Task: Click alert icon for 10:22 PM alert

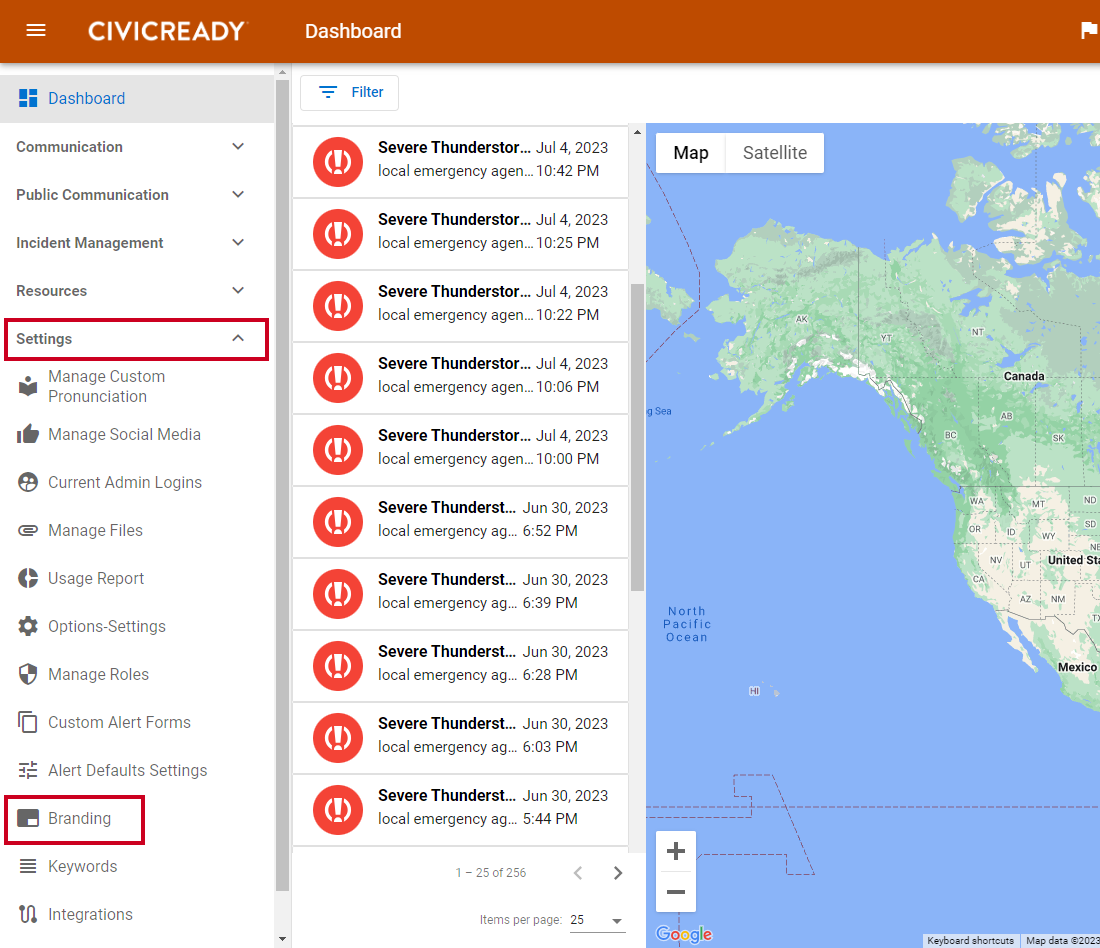Action: point(338,306)
